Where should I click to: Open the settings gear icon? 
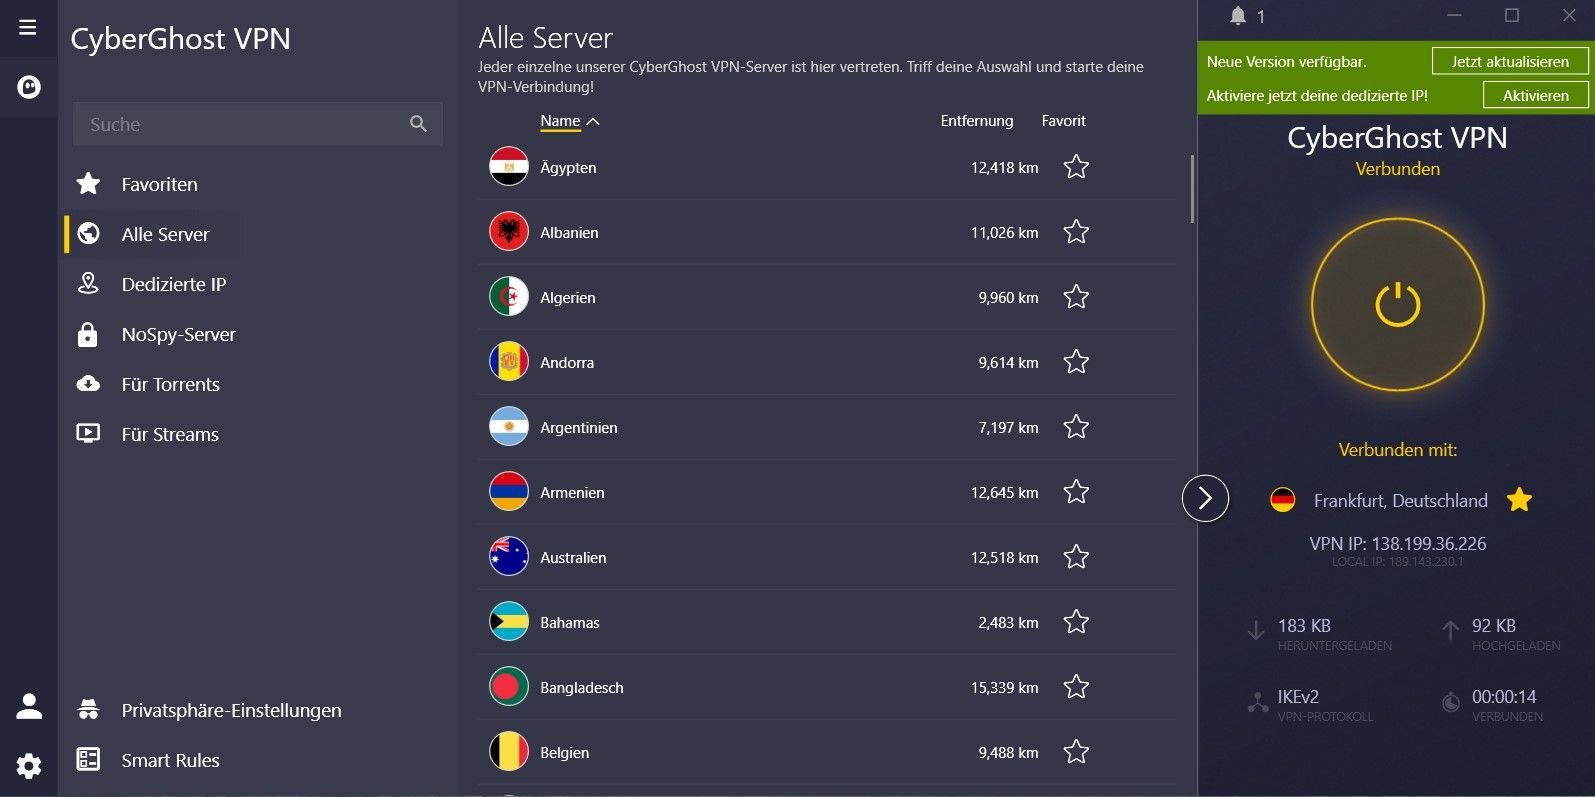pyautogui.click(x=29, y=766)
